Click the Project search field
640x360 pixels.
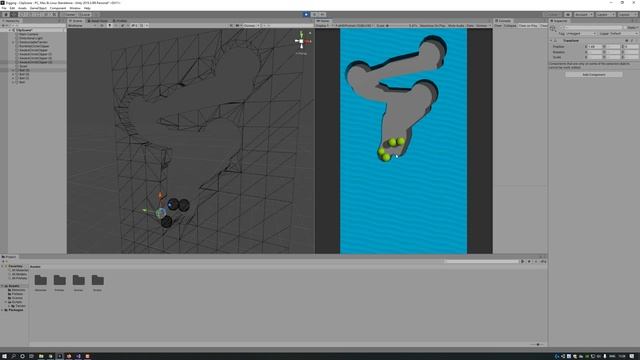[482, 262]
